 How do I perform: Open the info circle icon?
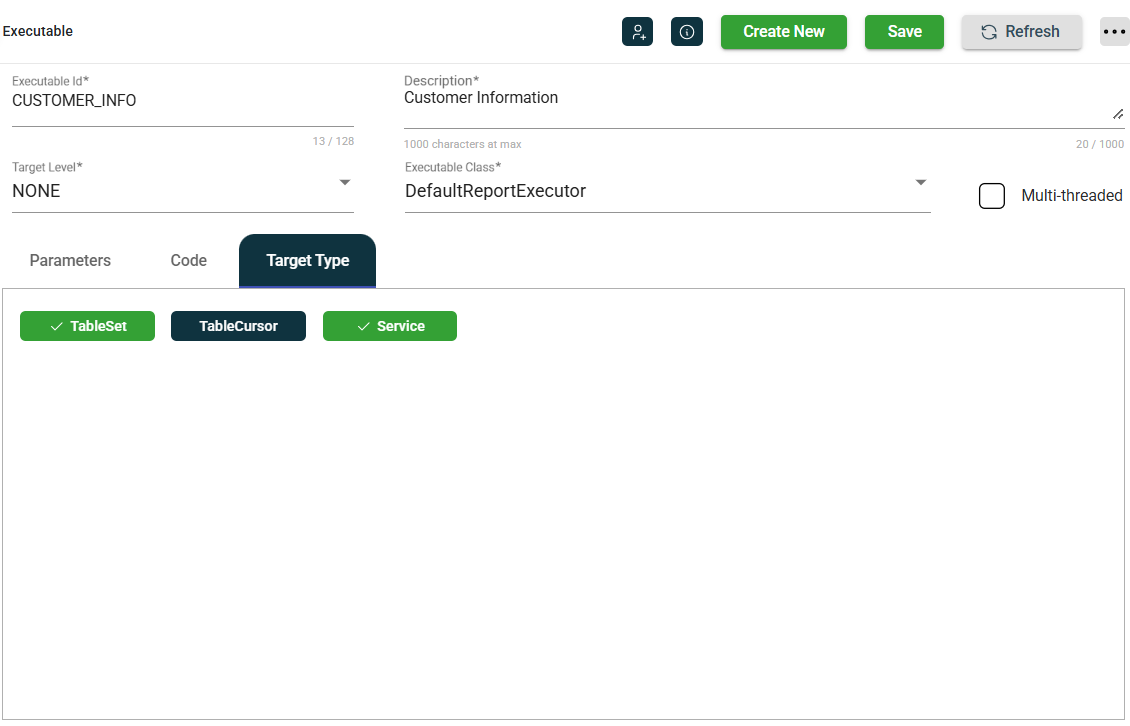pos(687,32)
